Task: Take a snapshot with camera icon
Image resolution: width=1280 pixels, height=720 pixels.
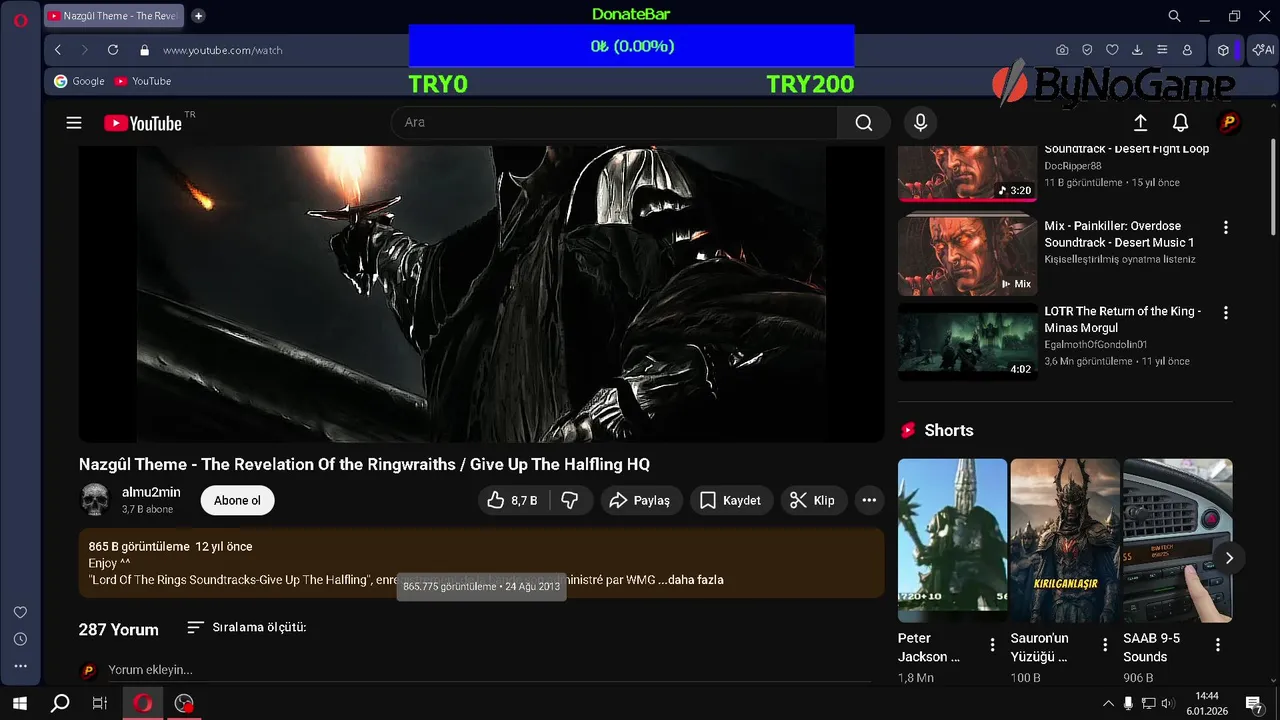Action: pos(1062,50)
